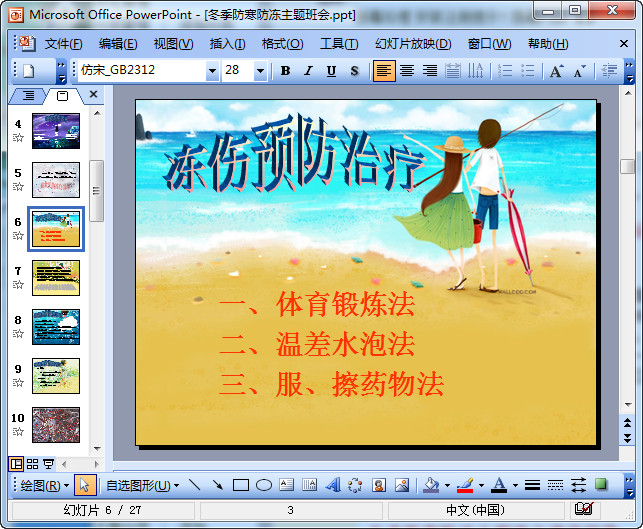Click the font name field 仿宋_GB2312
This screenshot has width=643, height=529.
tap(142, 71)
